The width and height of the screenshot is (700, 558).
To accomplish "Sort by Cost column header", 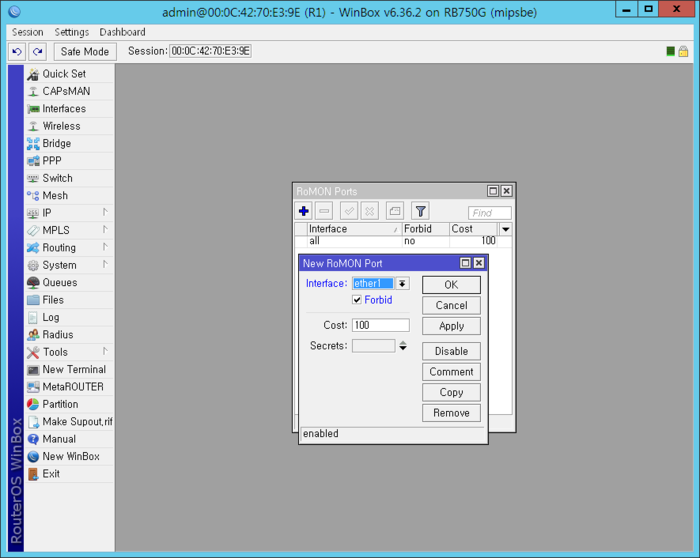I will point(473,229).
